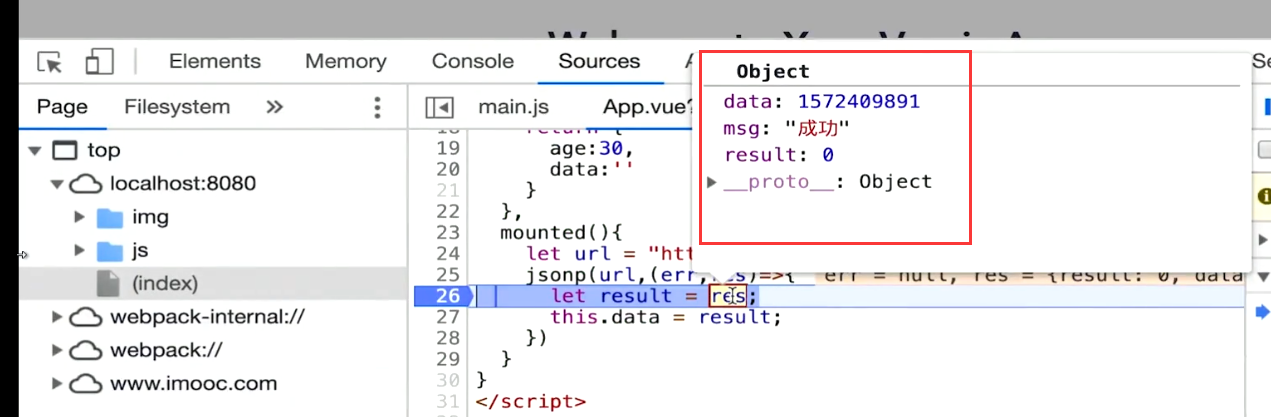Click the closing '</script>' tag line

click(x=531, y=401)
